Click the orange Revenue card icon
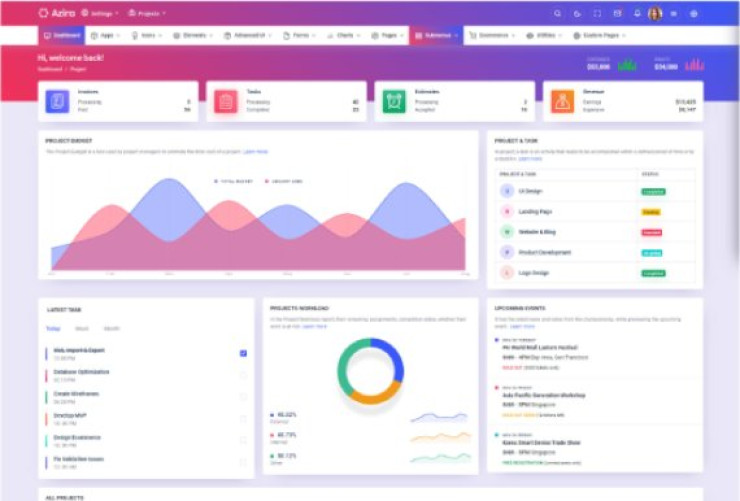Screen dimensions: 740x501 click(x=562, y=101)
